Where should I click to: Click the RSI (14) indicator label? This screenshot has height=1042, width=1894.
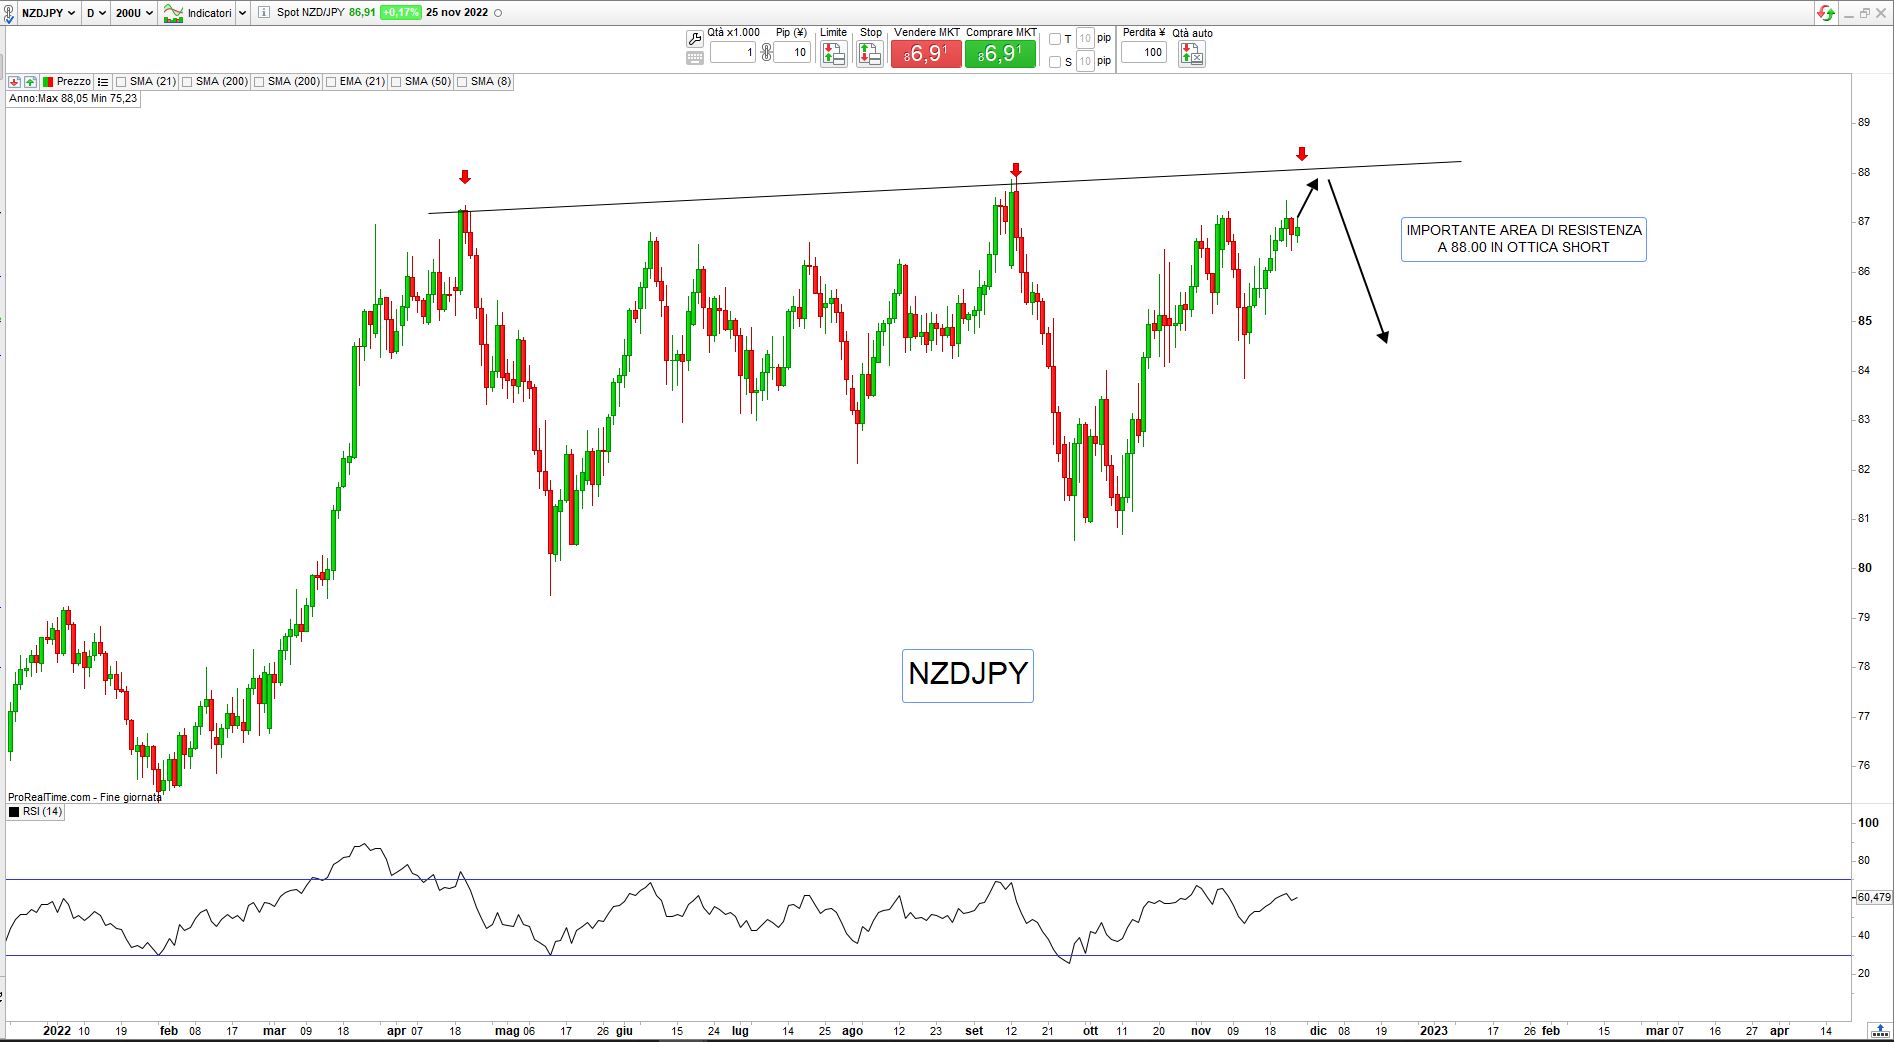pos(42,812)
